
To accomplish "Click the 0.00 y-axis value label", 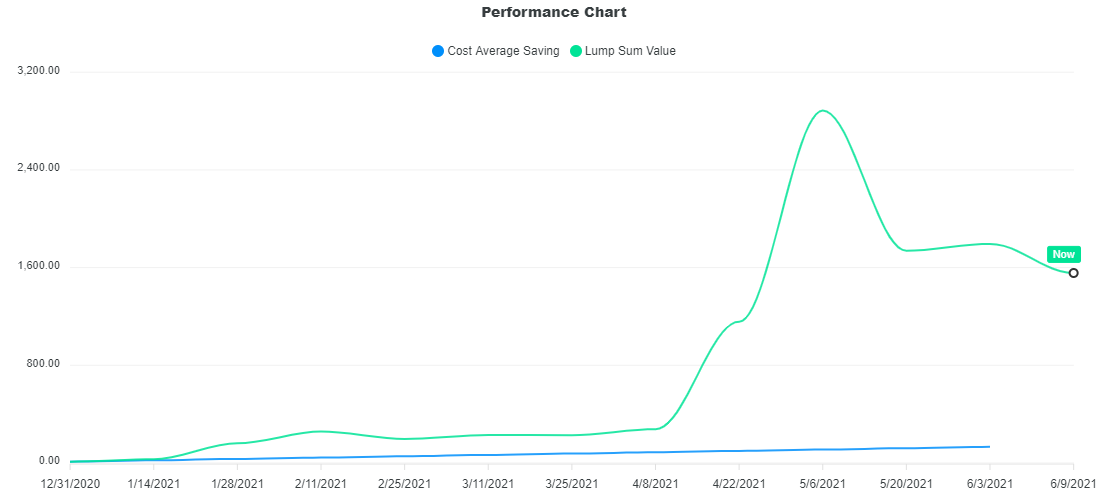I will coord(49,461).
